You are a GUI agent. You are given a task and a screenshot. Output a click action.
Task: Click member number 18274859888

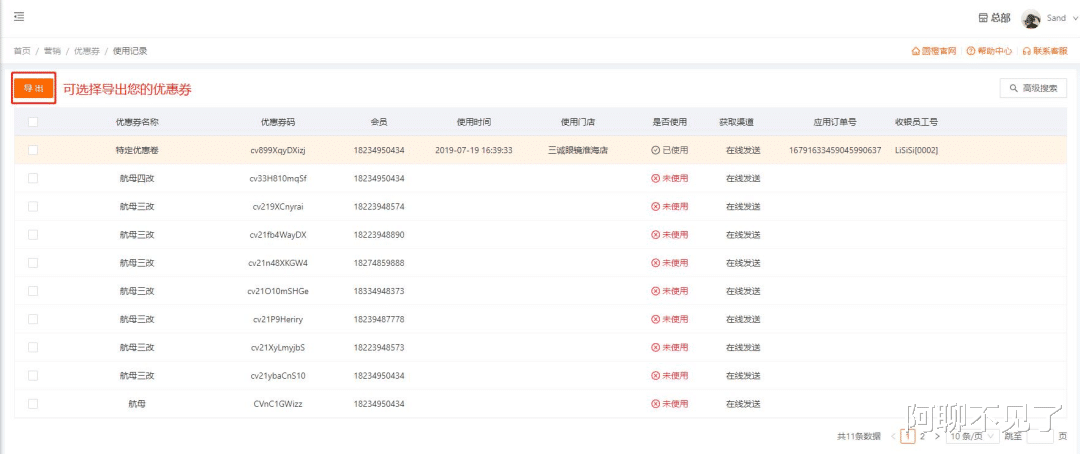[x=379, y=263]
